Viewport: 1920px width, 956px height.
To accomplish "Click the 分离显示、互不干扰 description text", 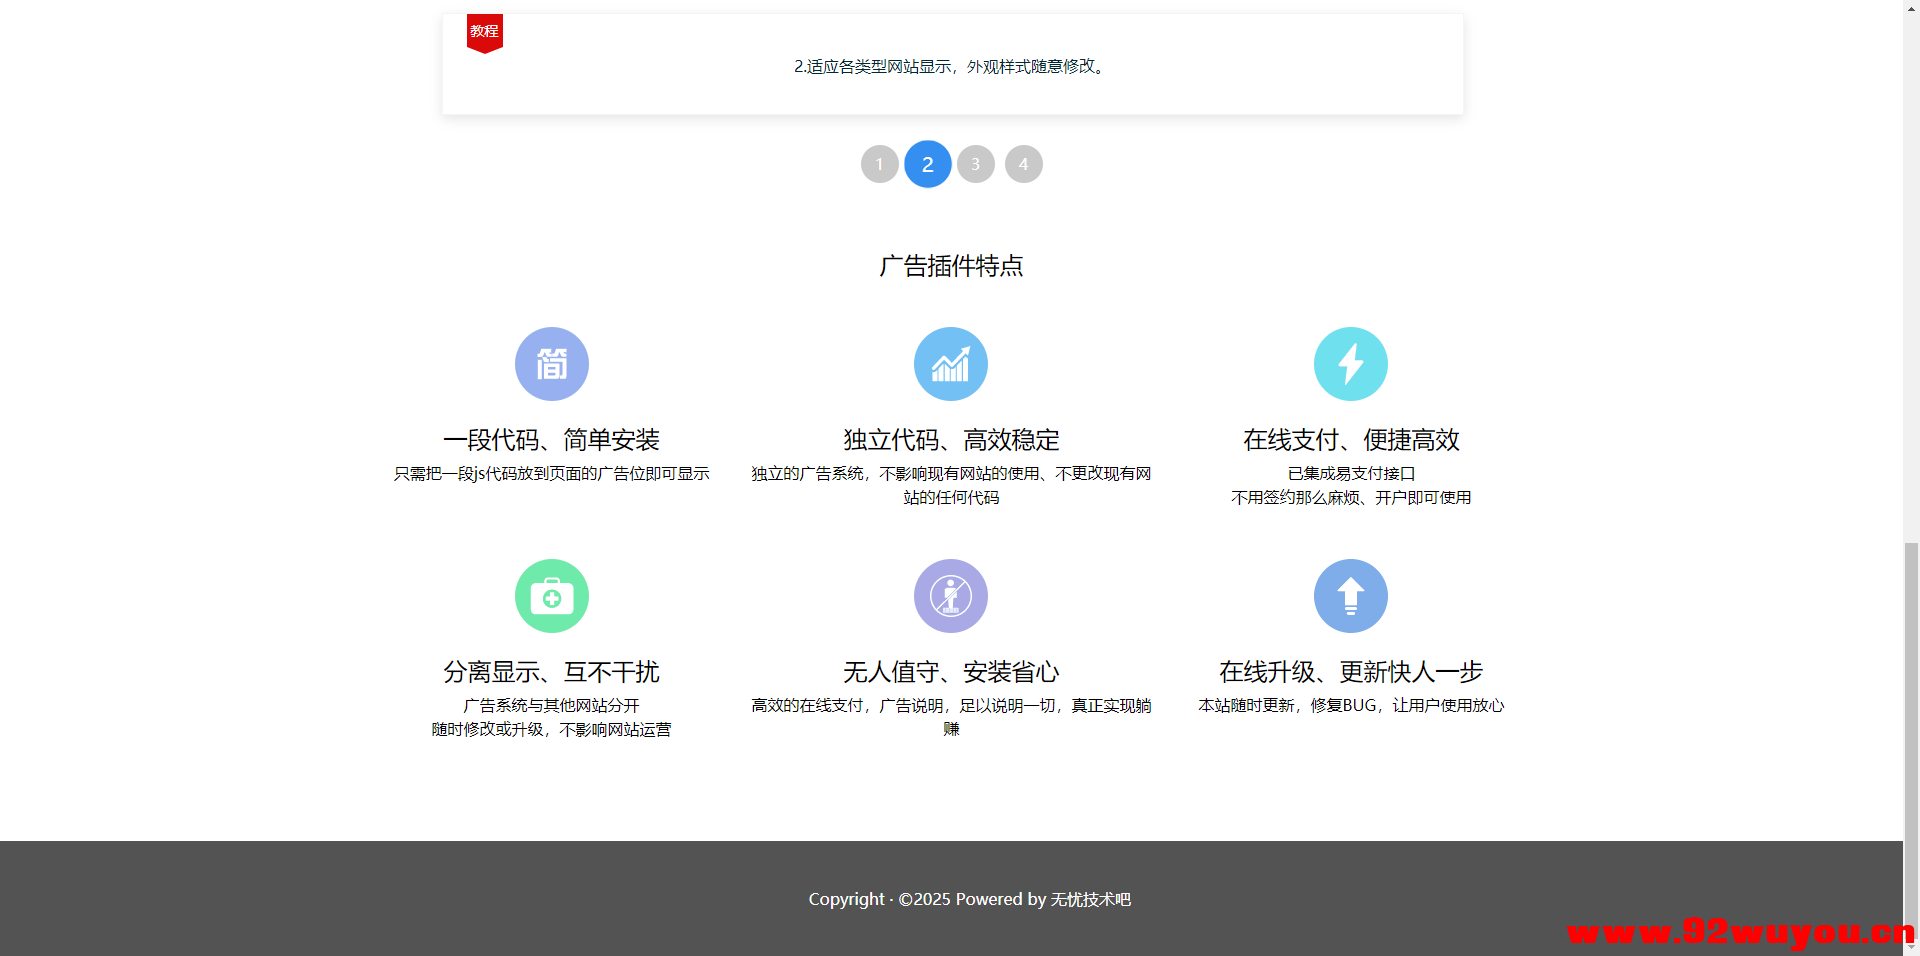I will point(551,717).
